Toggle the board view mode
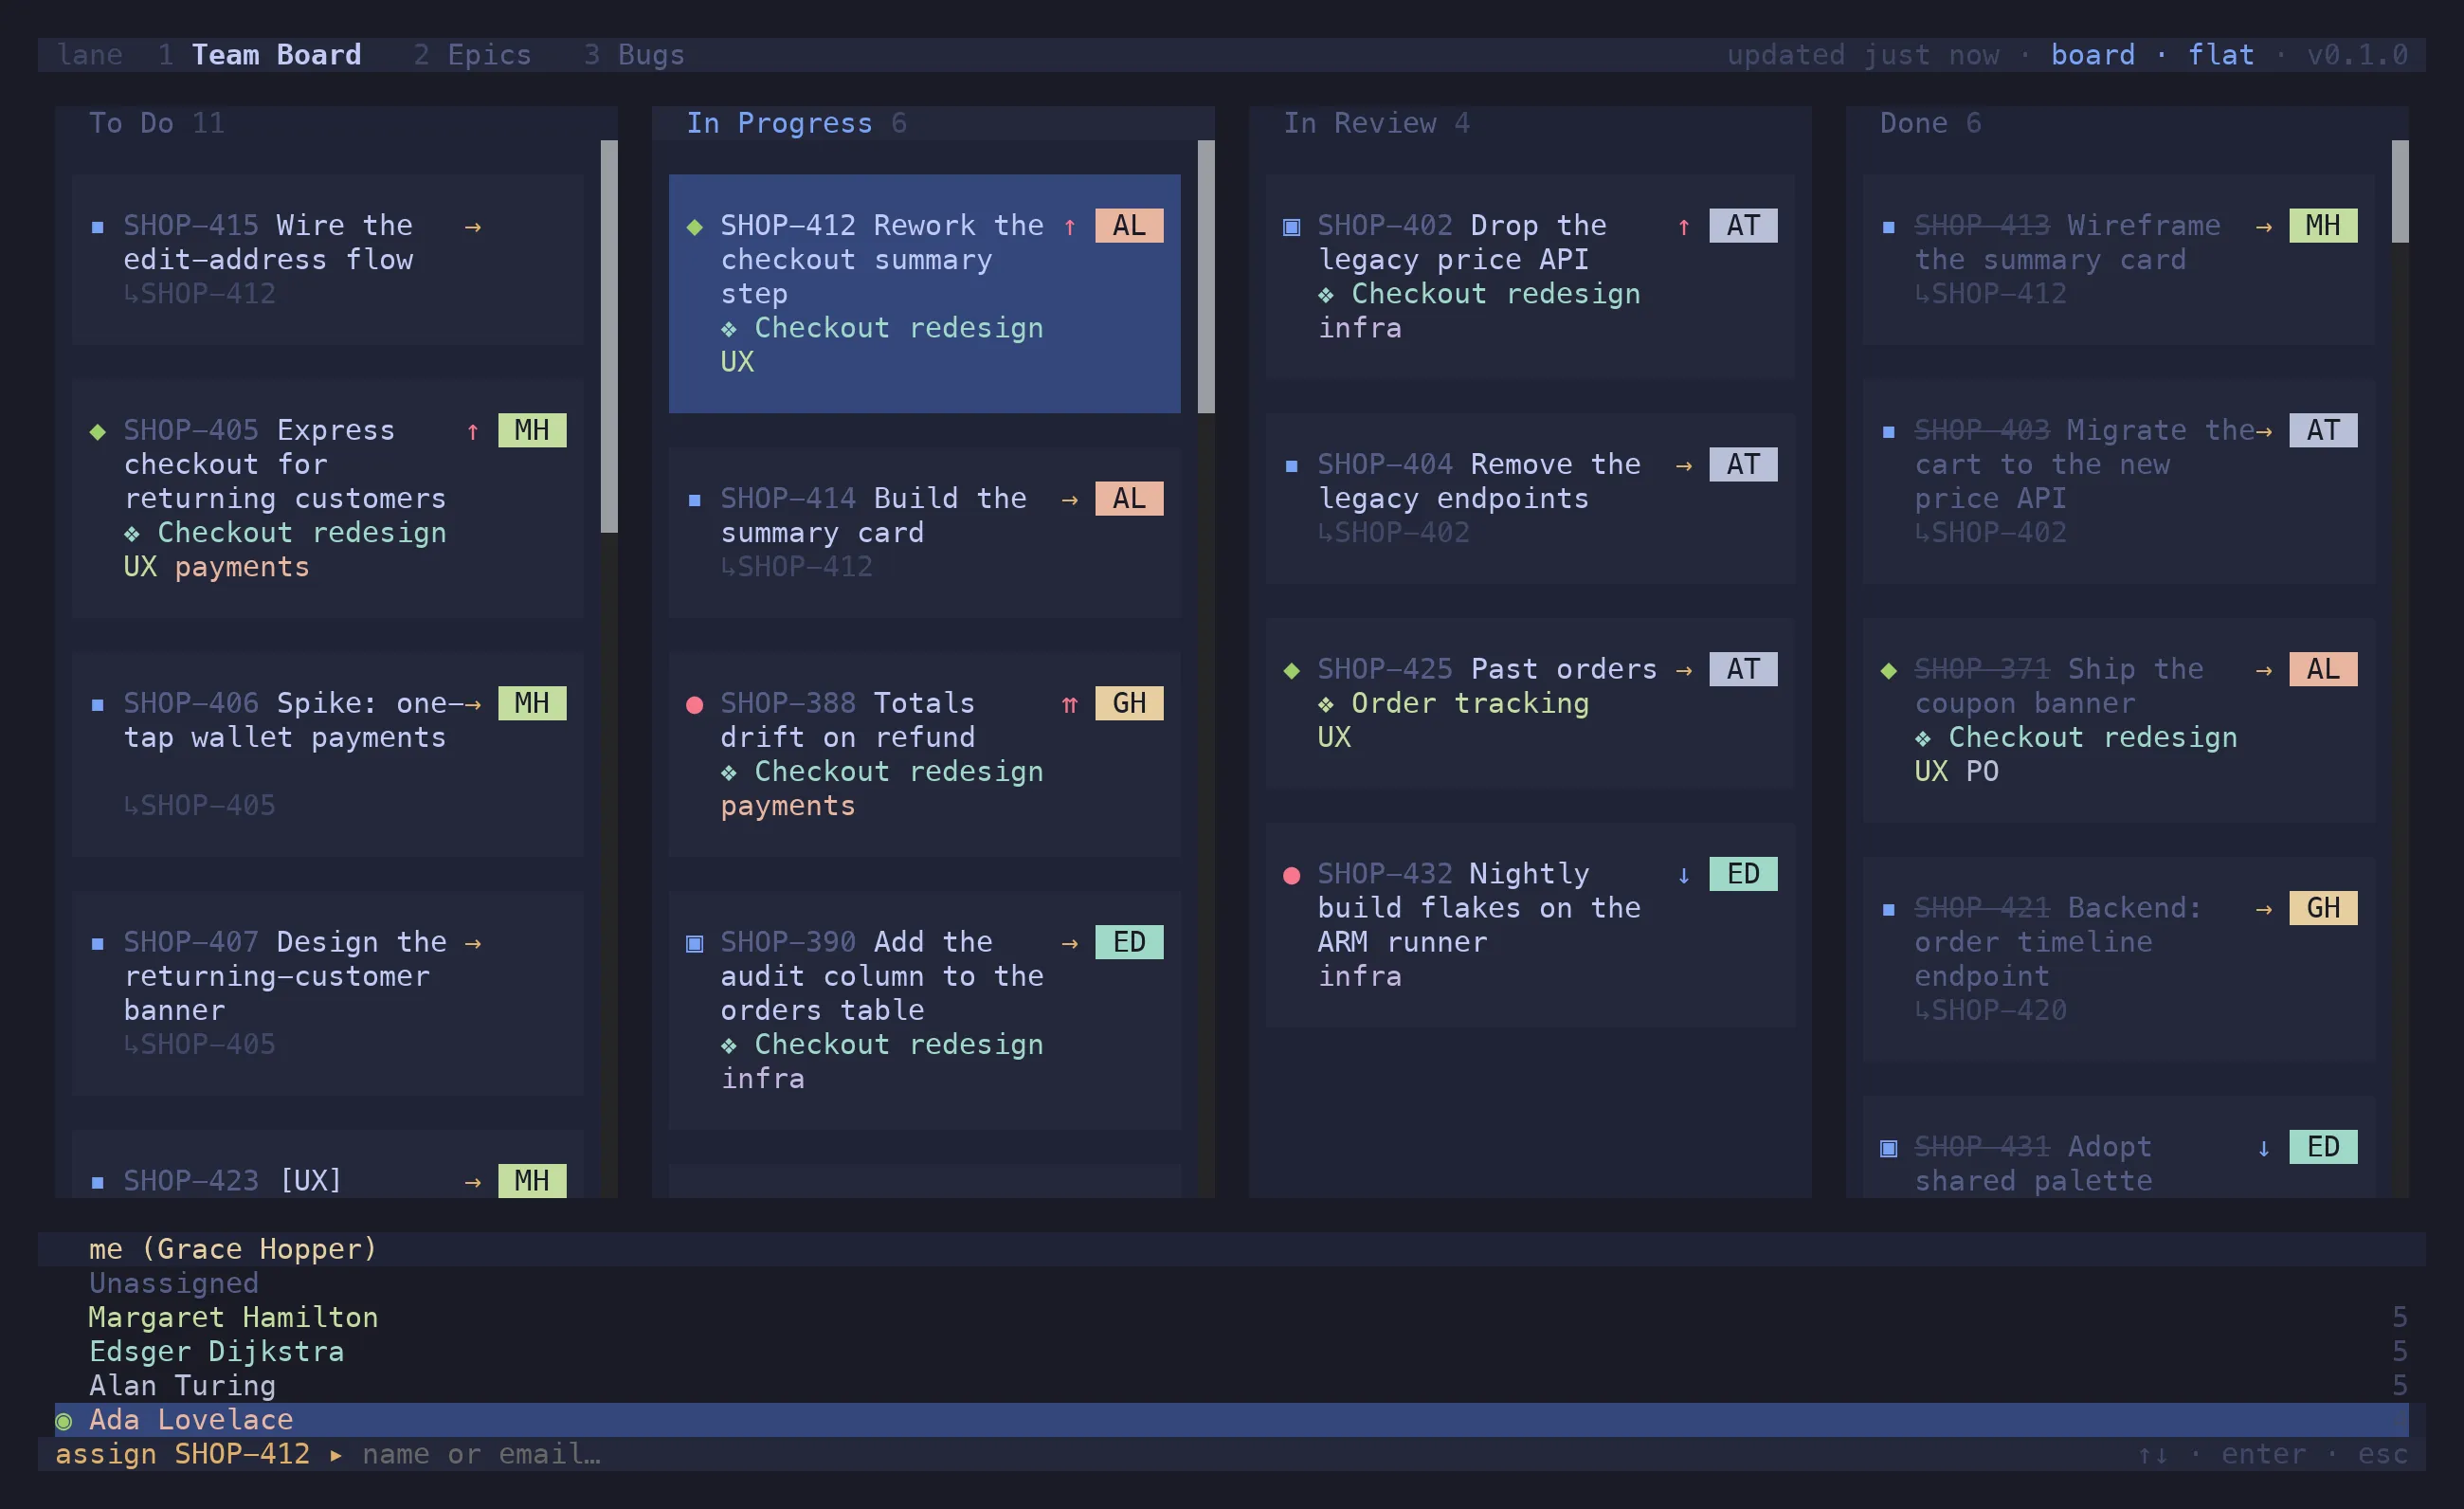Viewport: 2464px width, 1509px height. pos(2093,54)
